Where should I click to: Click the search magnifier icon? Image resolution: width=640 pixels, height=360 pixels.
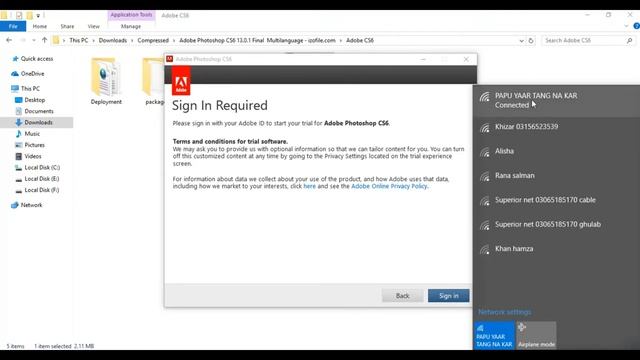pos(629,40)
